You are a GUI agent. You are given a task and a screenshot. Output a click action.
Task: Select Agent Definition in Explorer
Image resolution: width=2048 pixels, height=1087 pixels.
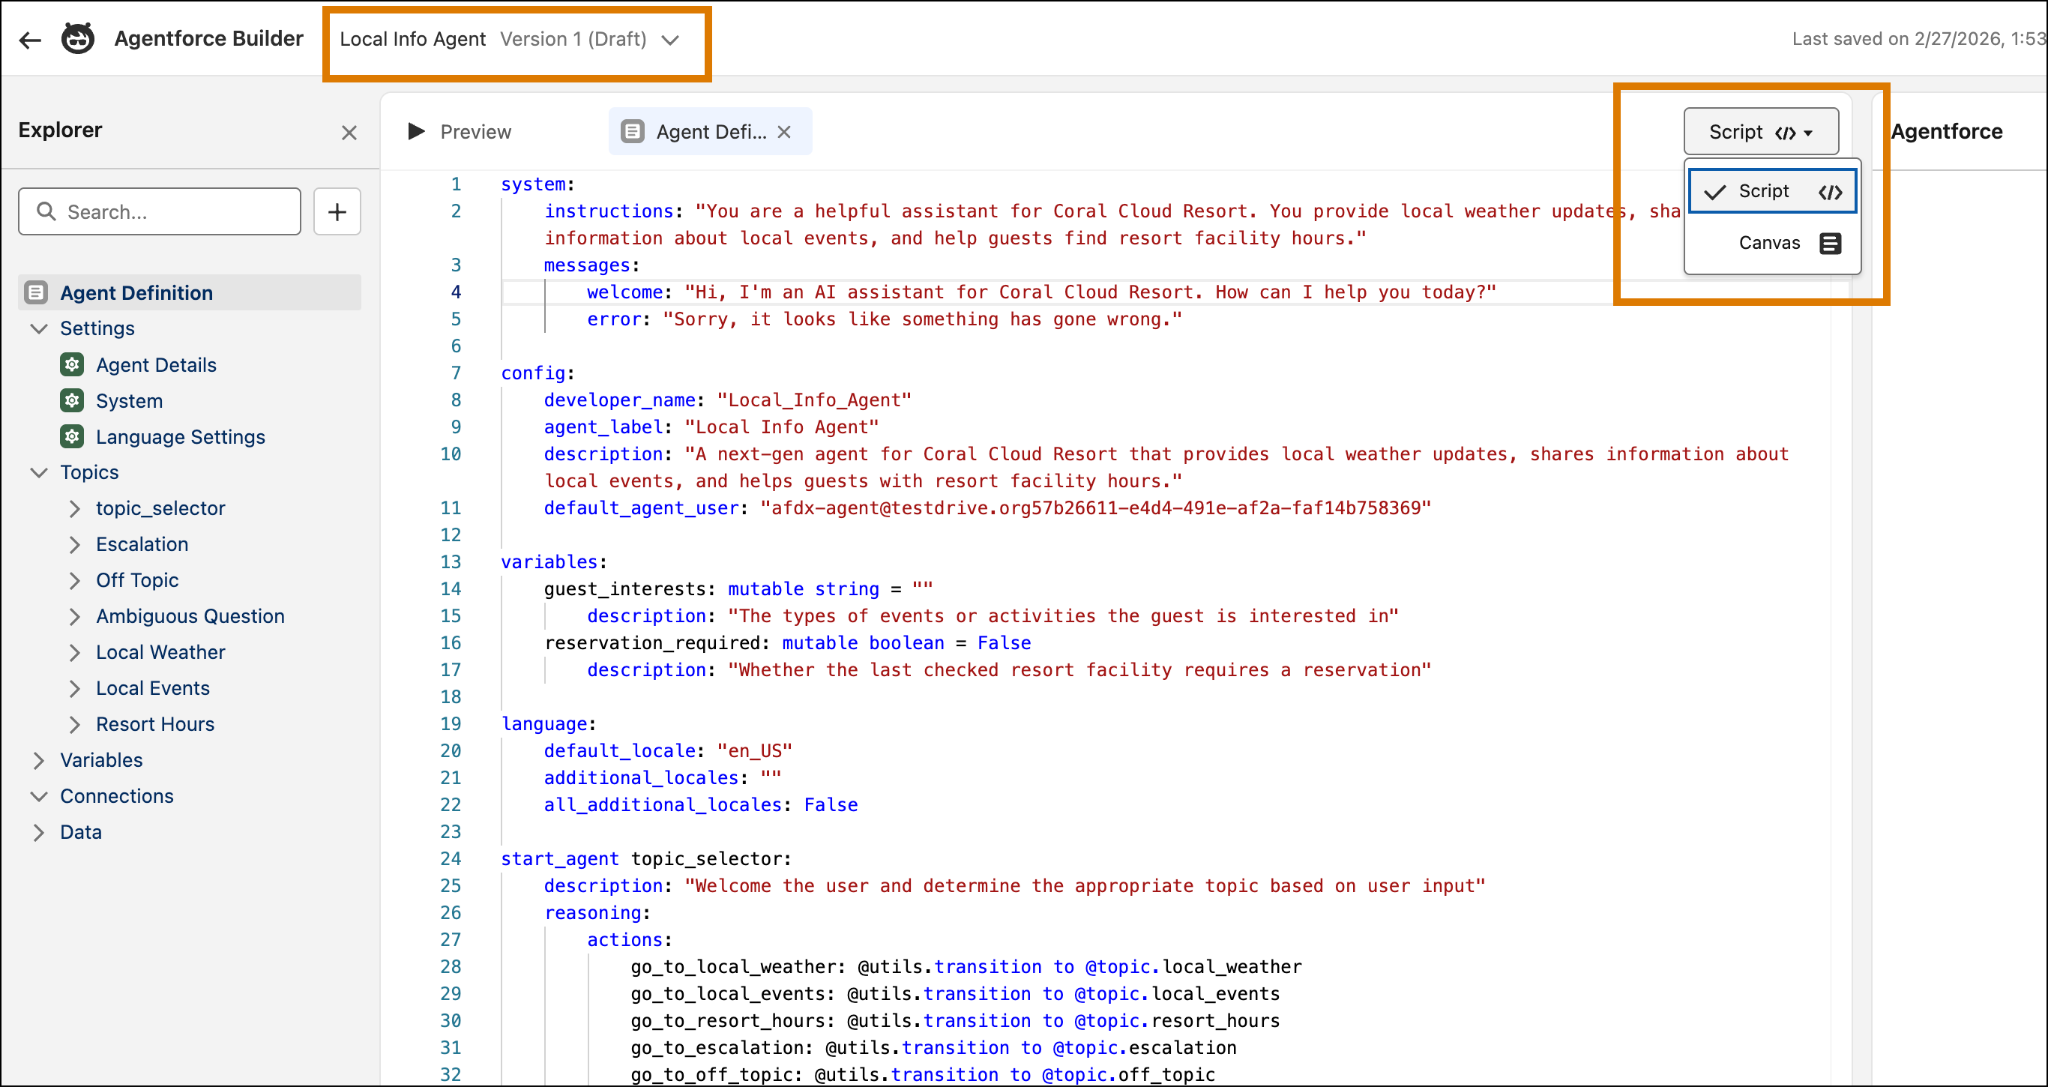pos(190,293)
